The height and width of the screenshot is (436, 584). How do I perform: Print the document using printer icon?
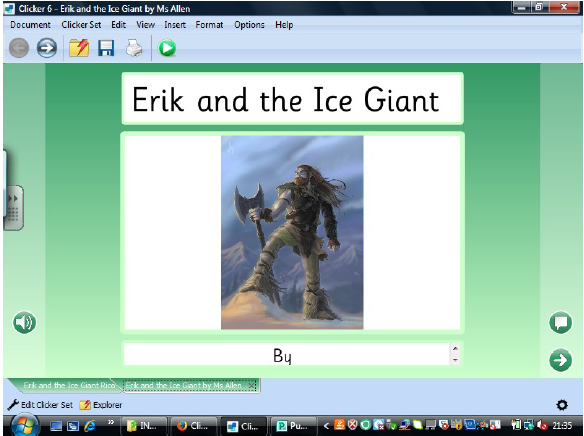tap(134, 48)
